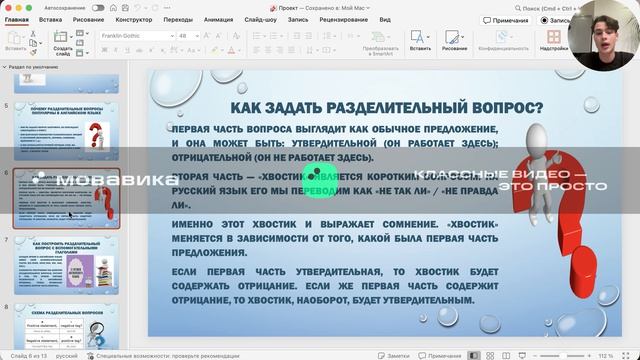This screenshot has width=640, height=360.
Task: Click the Convert to SmartArt icon
Action: click(x=378, y=37)
